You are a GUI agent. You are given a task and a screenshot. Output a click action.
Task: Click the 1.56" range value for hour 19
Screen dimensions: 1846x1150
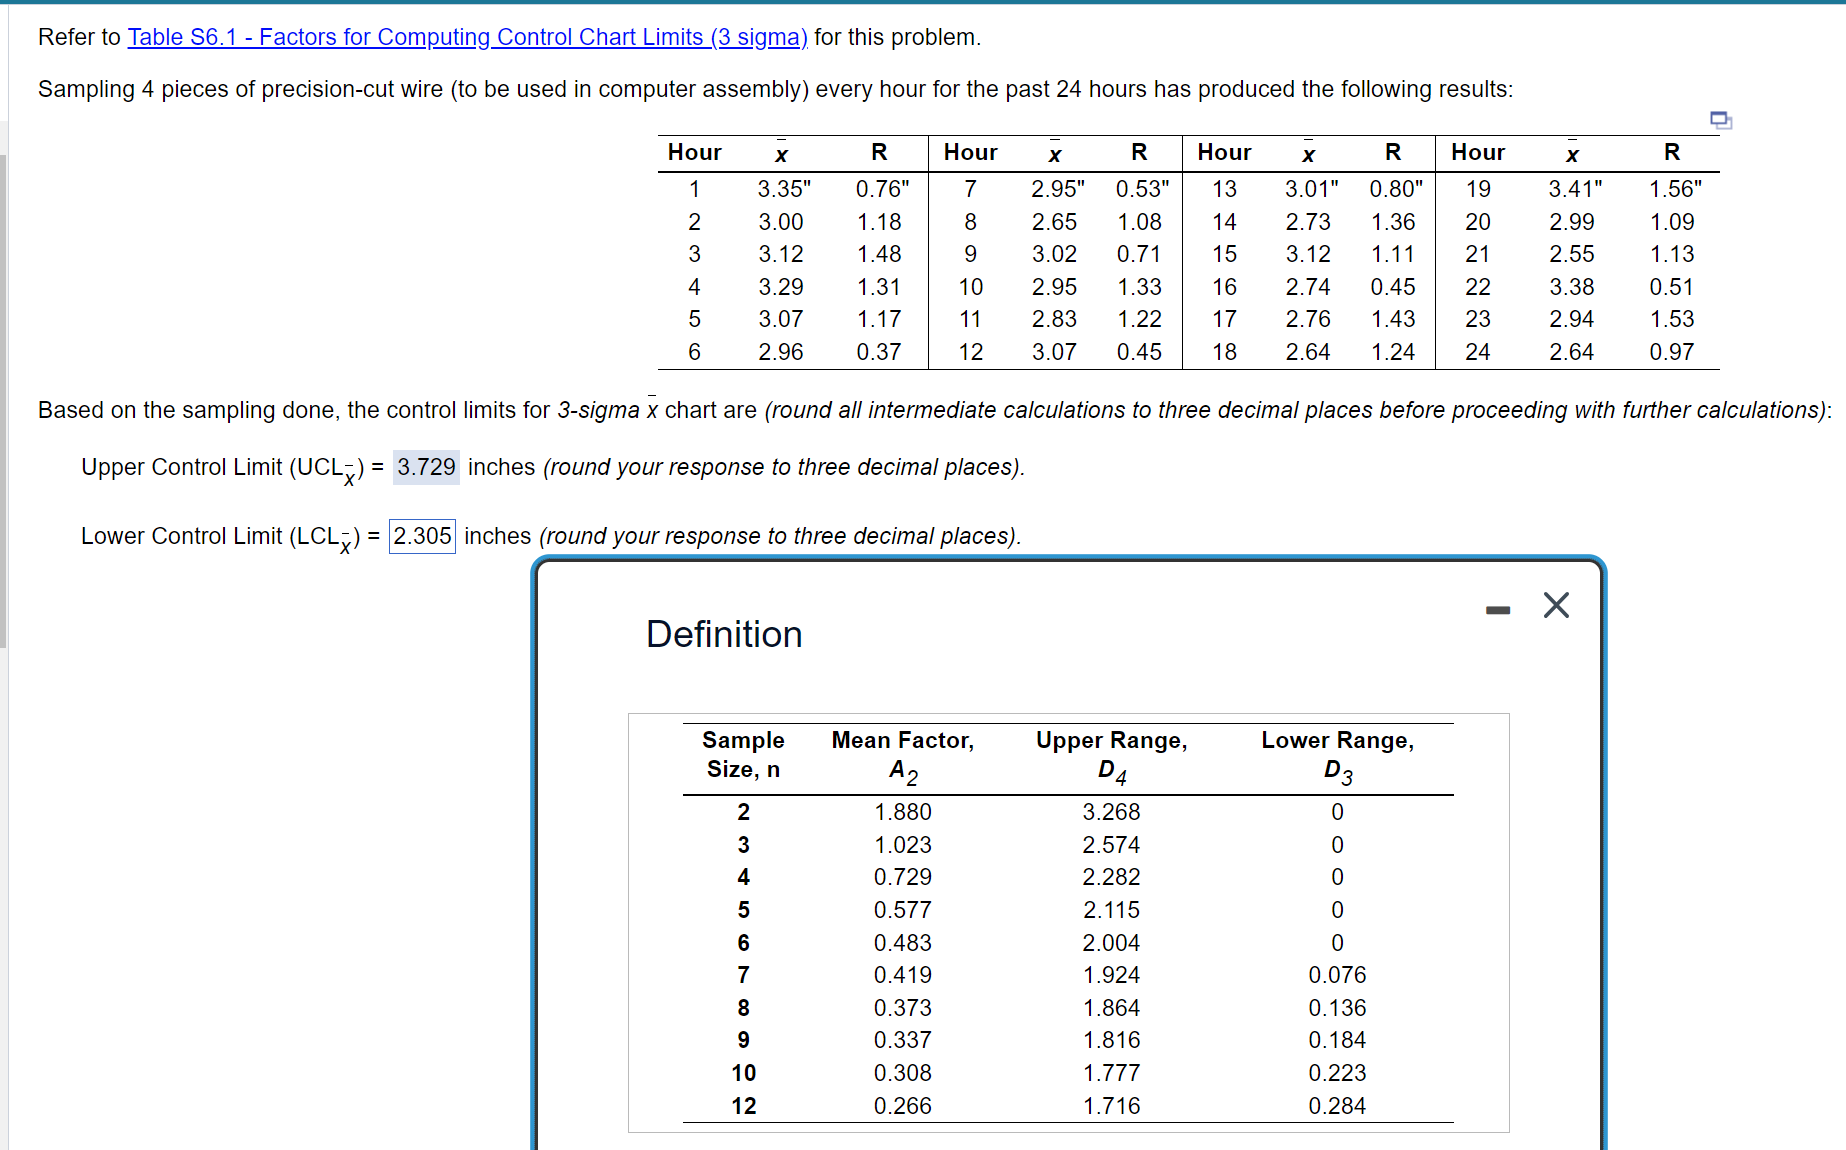(1674, 189)
